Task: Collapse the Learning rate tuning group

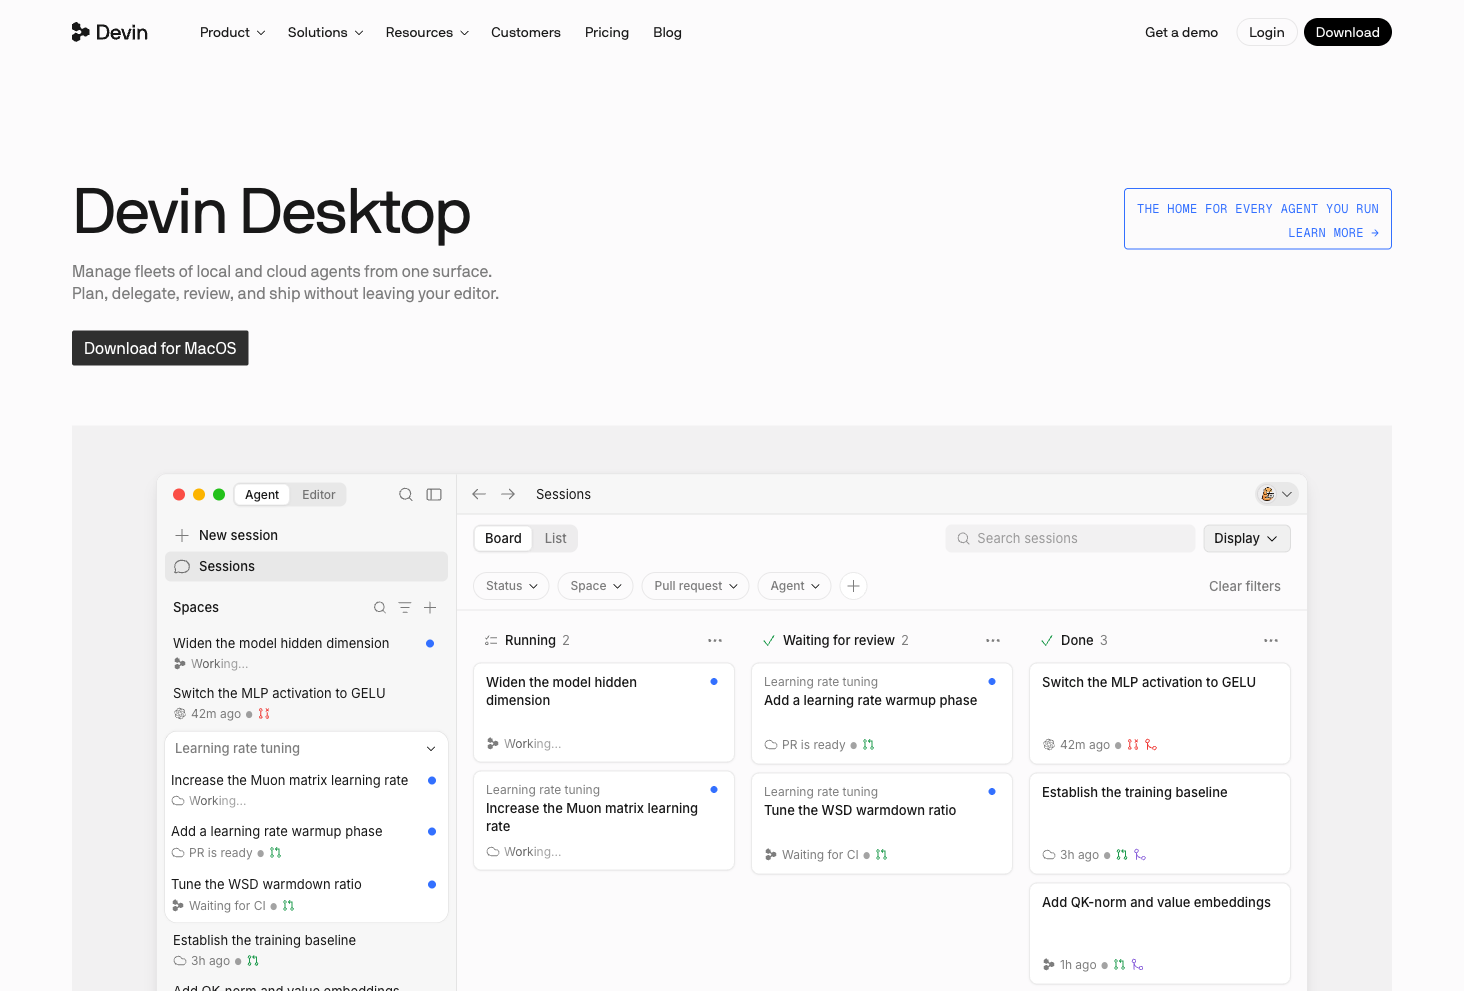Action: (431, 748)
